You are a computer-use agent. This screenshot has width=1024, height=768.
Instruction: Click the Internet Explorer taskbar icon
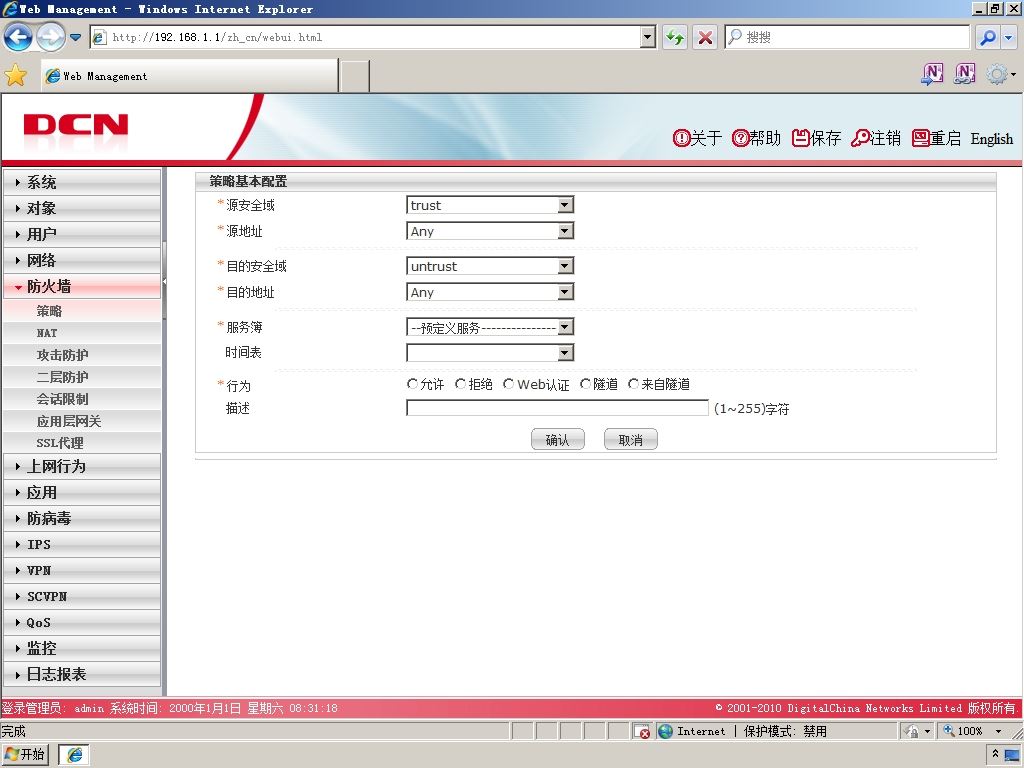pos(74,755)
